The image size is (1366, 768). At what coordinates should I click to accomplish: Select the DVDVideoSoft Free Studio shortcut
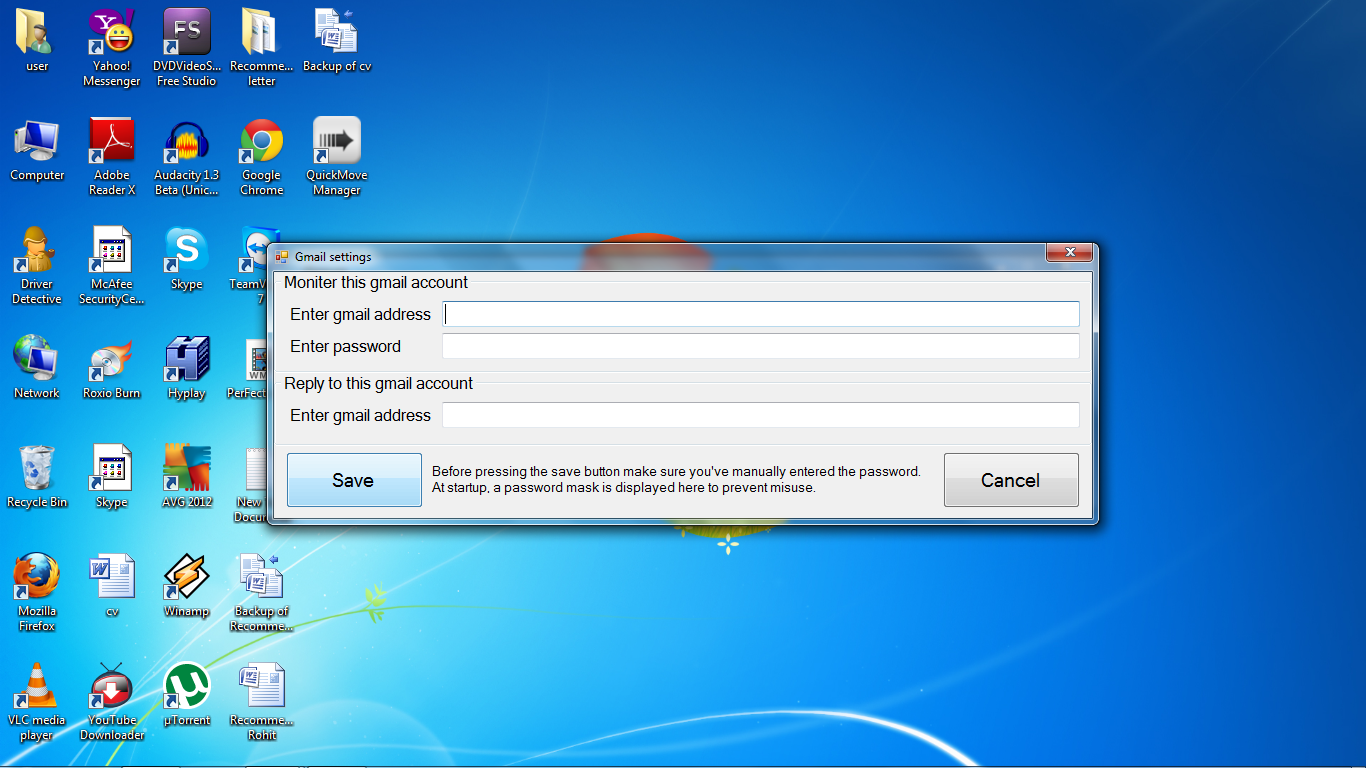pyautogui.click(x=186, y=48)
